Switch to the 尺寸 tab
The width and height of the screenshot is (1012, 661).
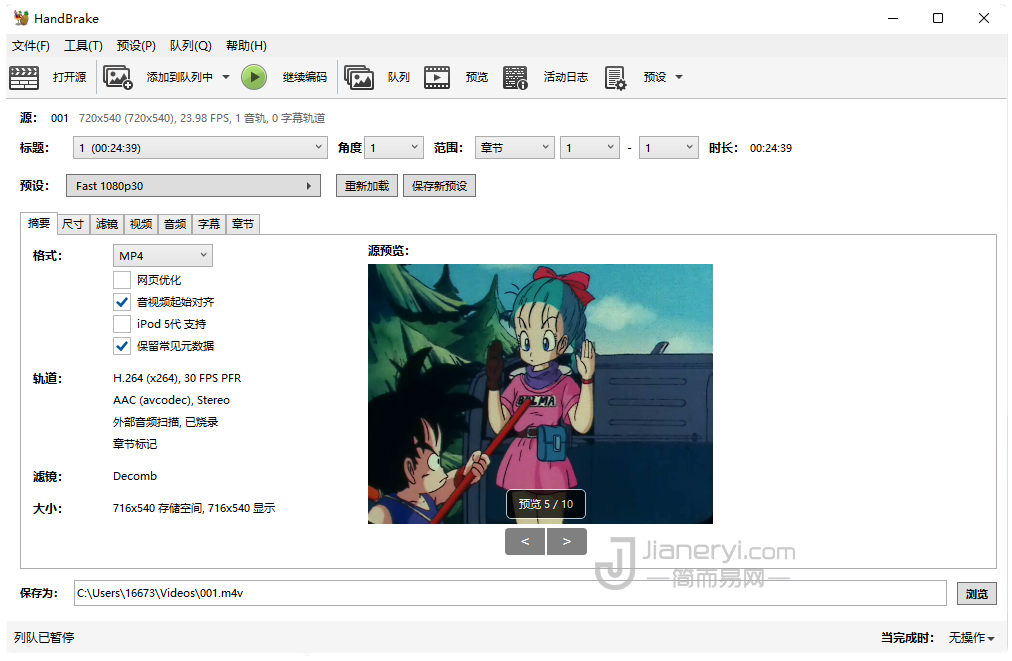(73, 224)
